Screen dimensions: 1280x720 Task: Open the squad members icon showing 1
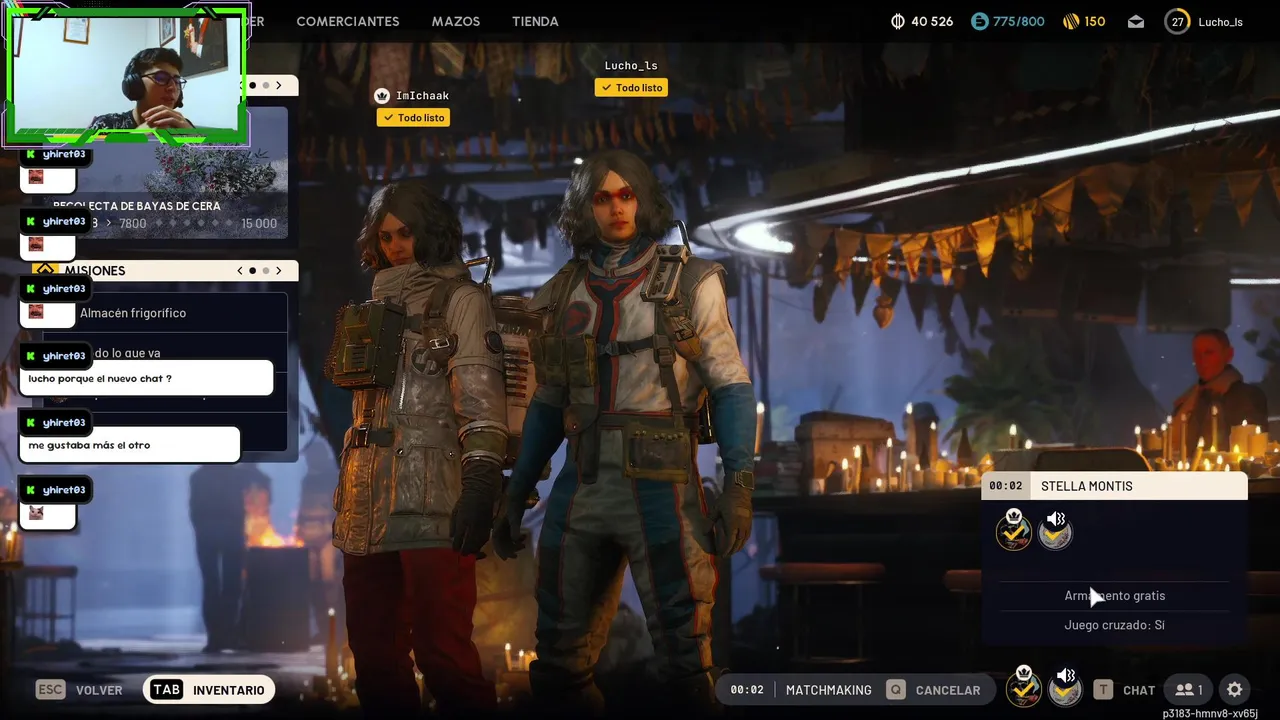tap(1189, 690)
